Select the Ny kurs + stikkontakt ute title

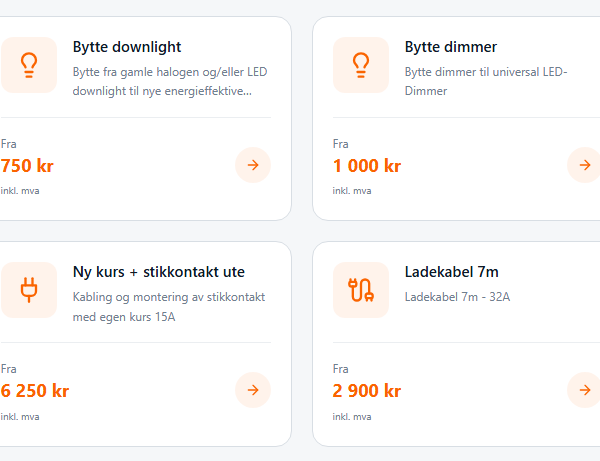click(159, 272)
